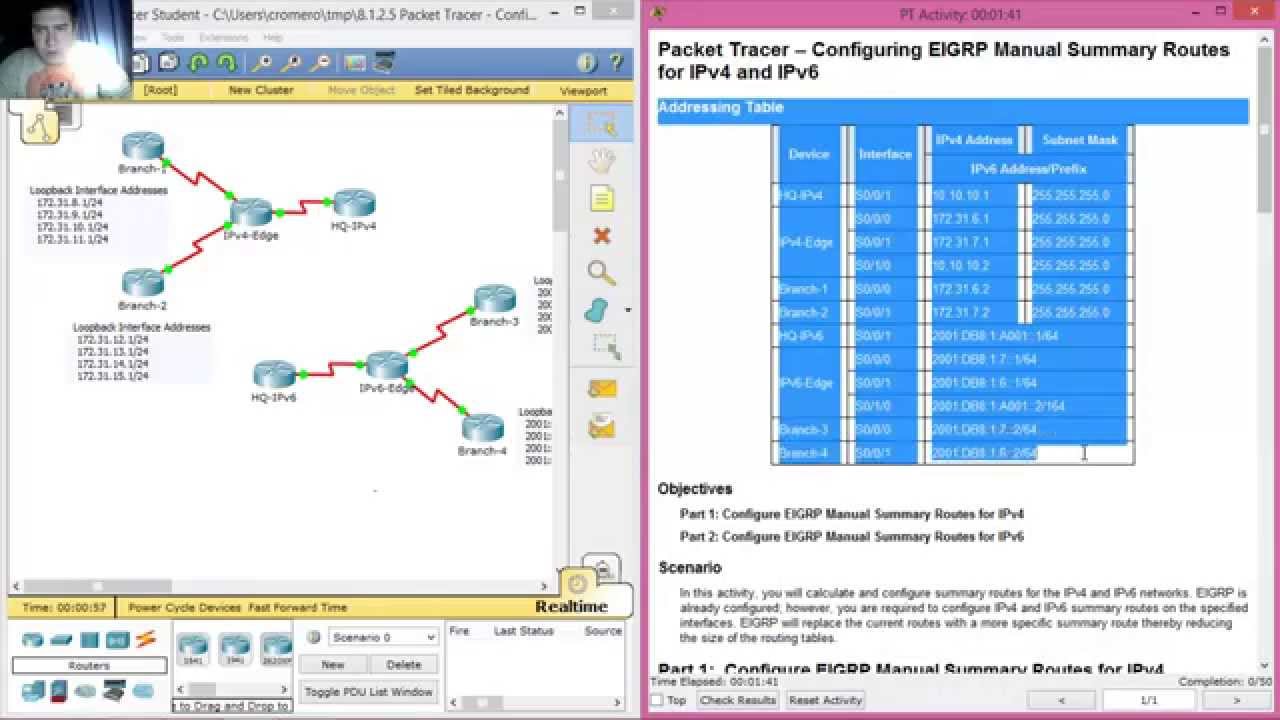
Task: Select the Add Simple PDU envelope
Action: click(x=602, y=388)
